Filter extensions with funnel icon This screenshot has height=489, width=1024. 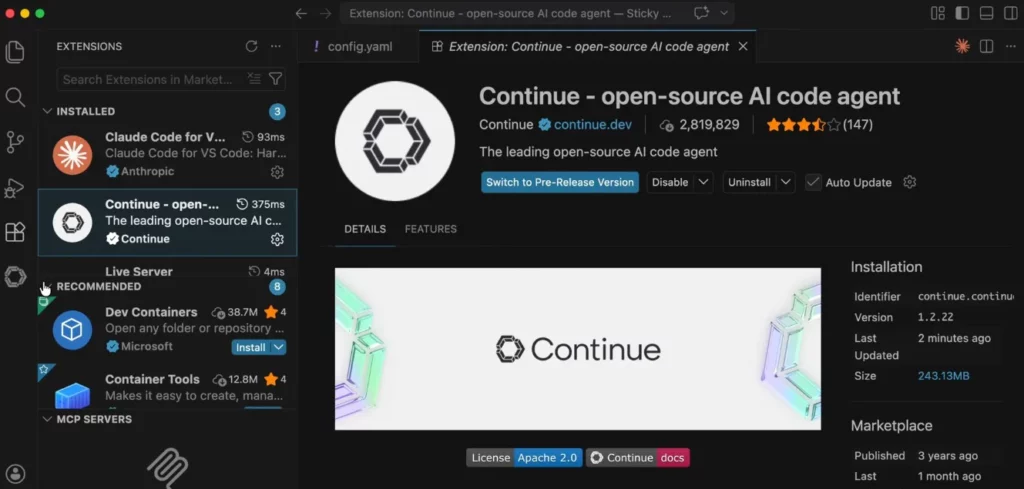click(276, 79)
